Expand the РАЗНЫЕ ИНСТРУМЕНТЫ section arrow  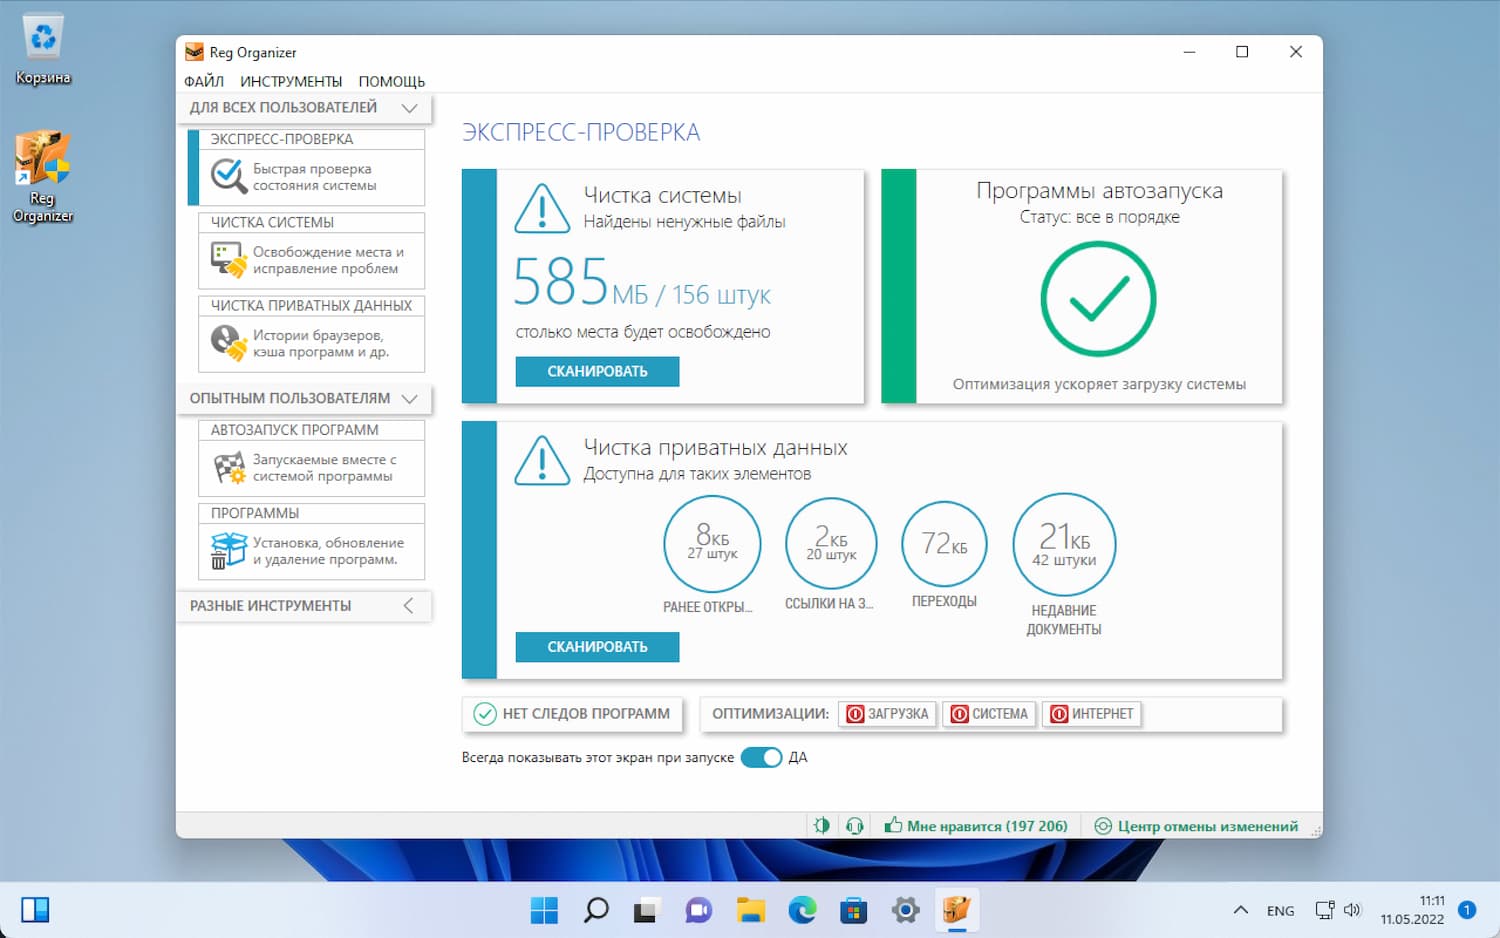point(408,605)
